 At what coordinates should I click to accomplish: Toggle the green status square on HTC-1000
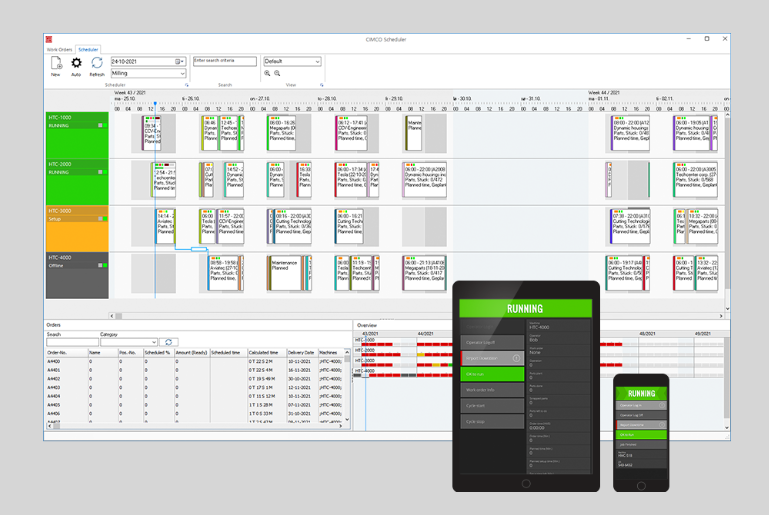point(105,126)
